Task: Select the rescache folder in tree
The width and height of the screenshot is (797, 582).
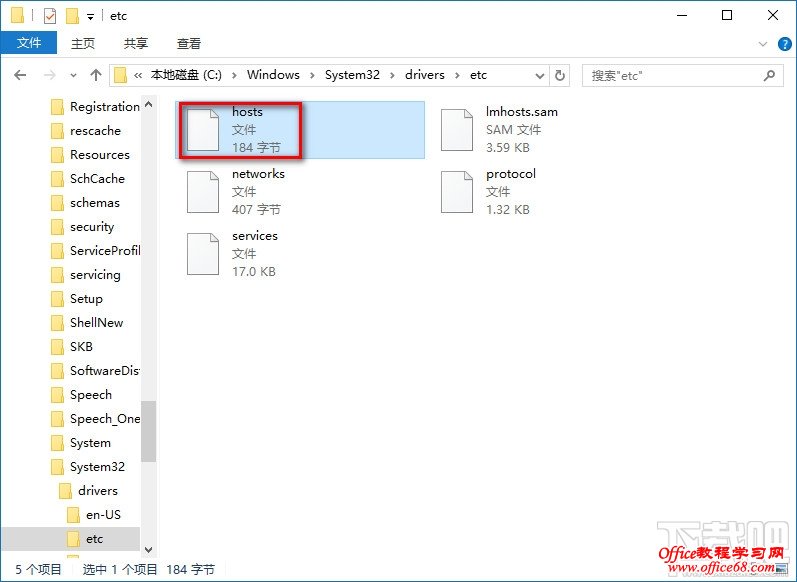Action: (x=86, y=131)
